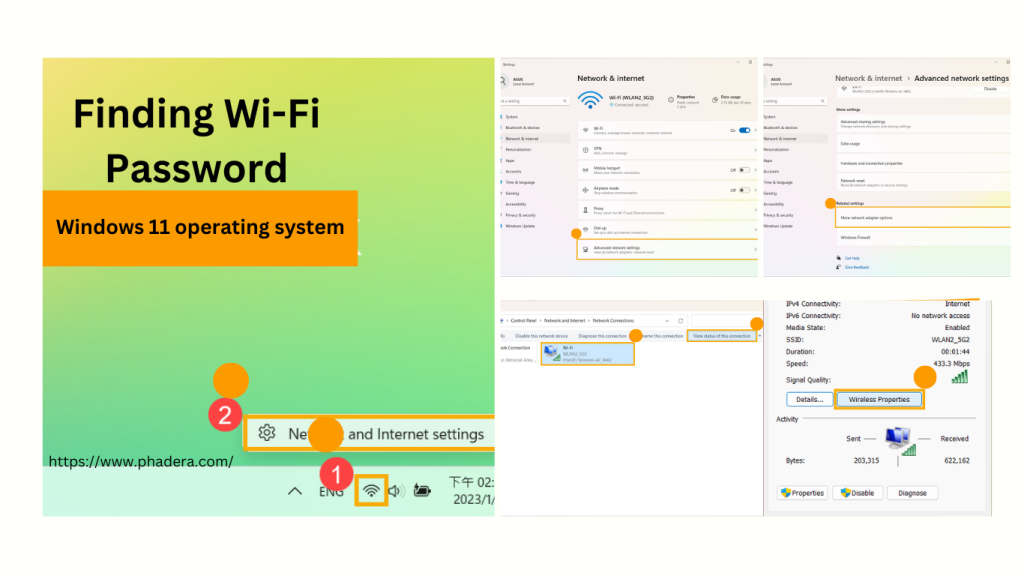Open the VPN row chevron
The width and height of the screenshot is (1024, 576).
[x=754, y=150]
